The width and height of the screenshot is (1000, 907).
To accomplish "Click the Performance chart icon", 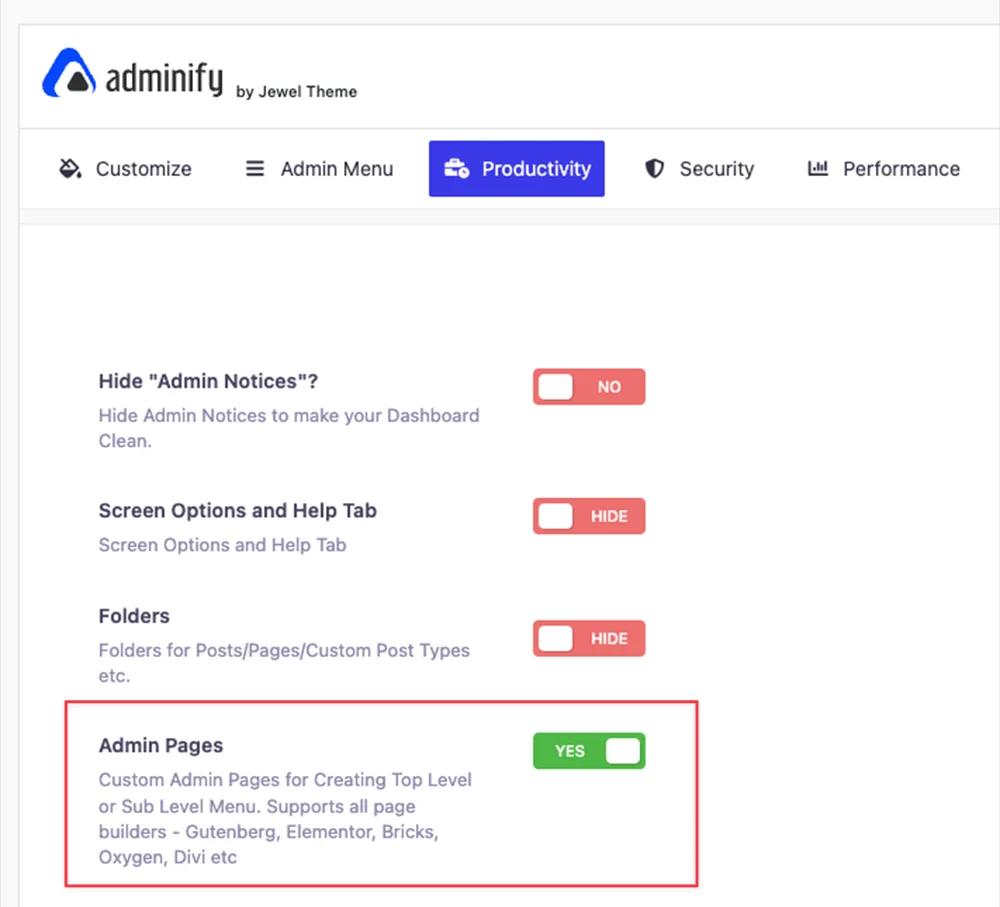I will tap(818, 168).
